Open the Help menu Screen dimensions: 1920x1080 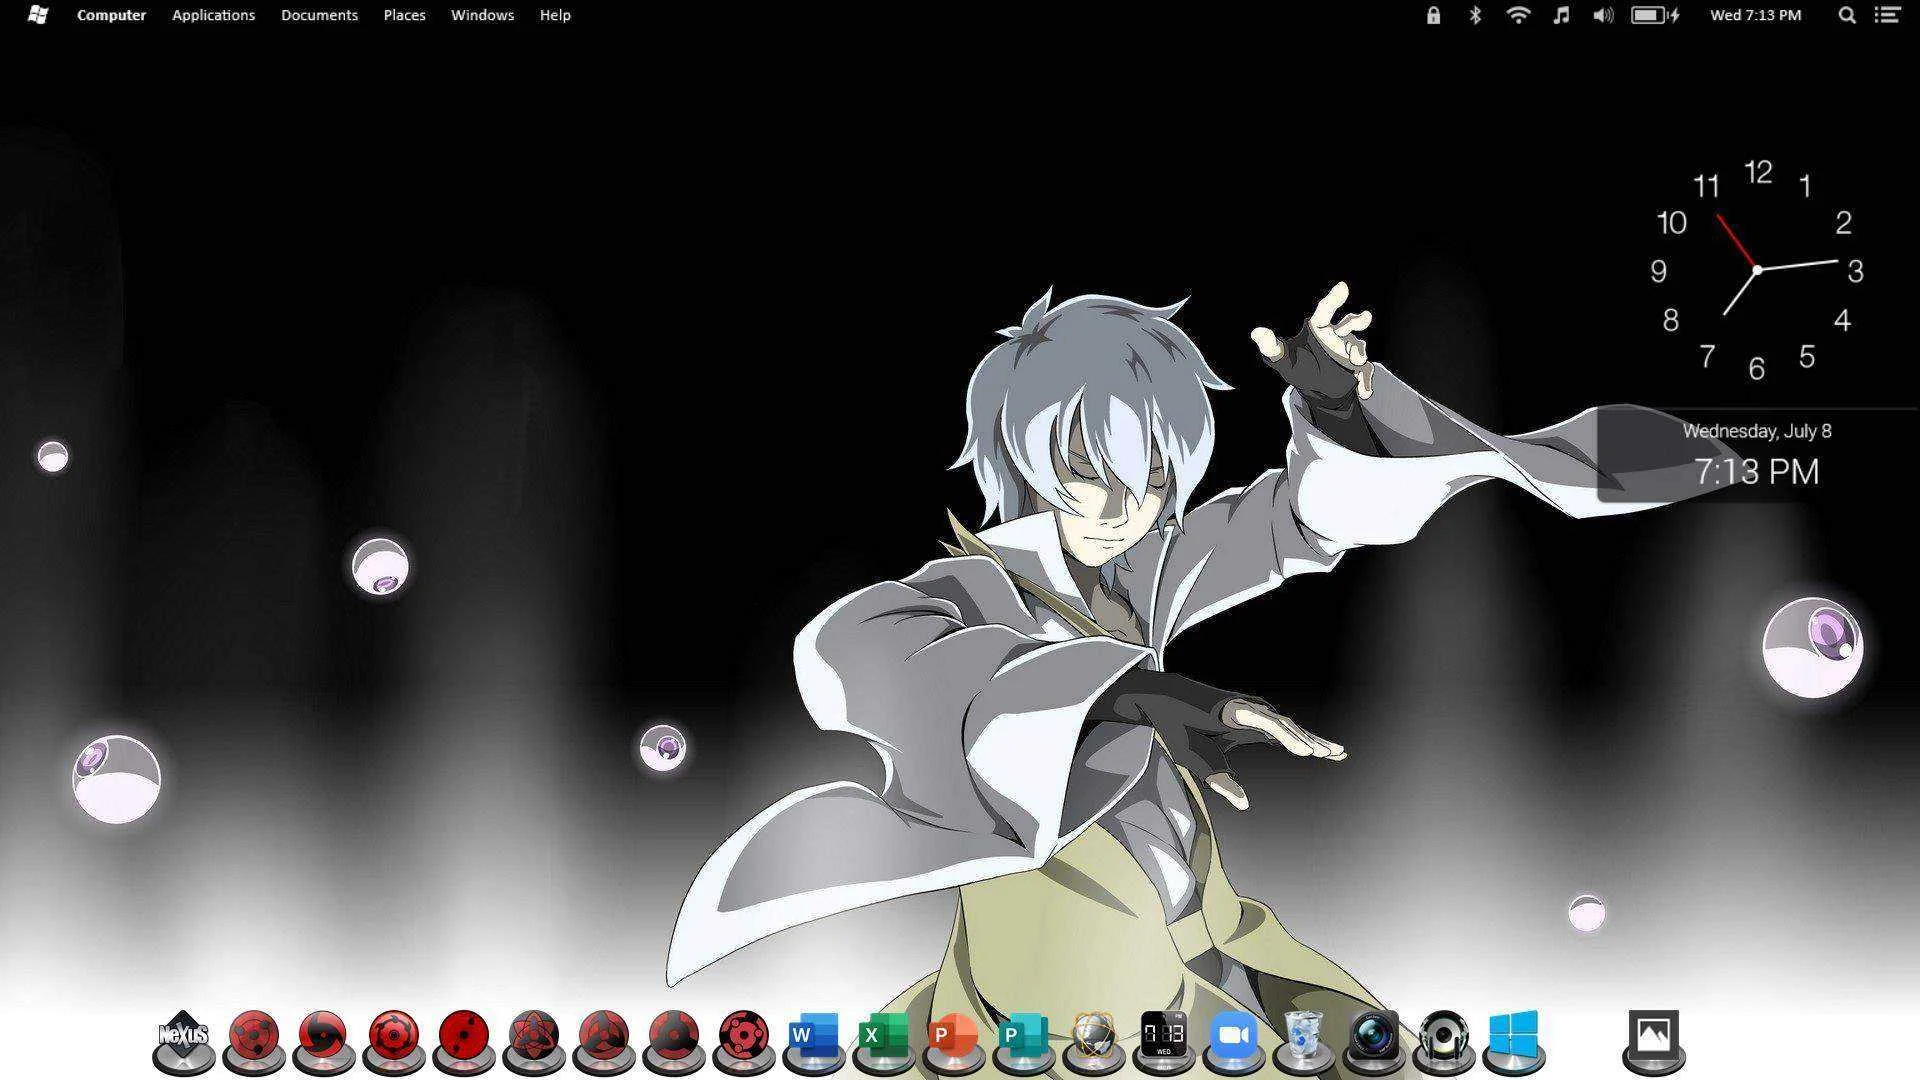[x=555, y=15]
